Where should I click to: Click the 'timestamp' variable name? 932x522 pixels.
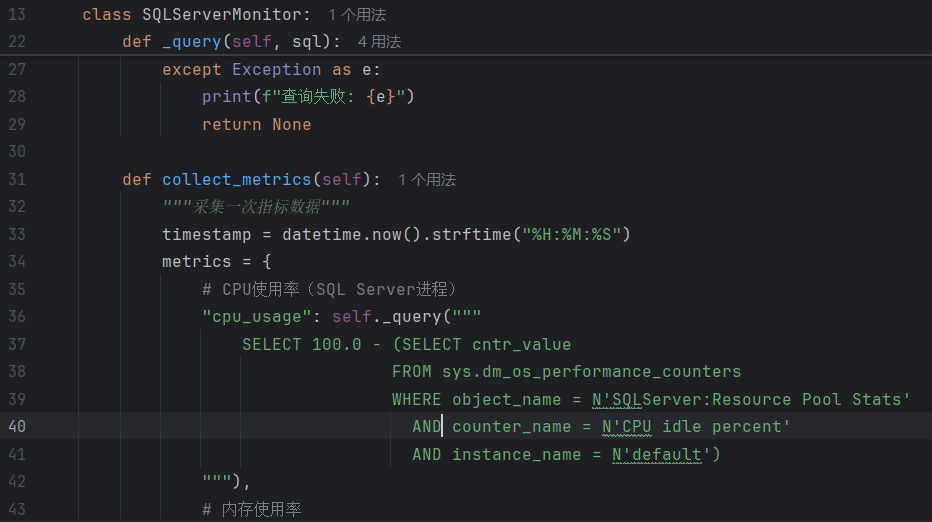pos(206,234)
